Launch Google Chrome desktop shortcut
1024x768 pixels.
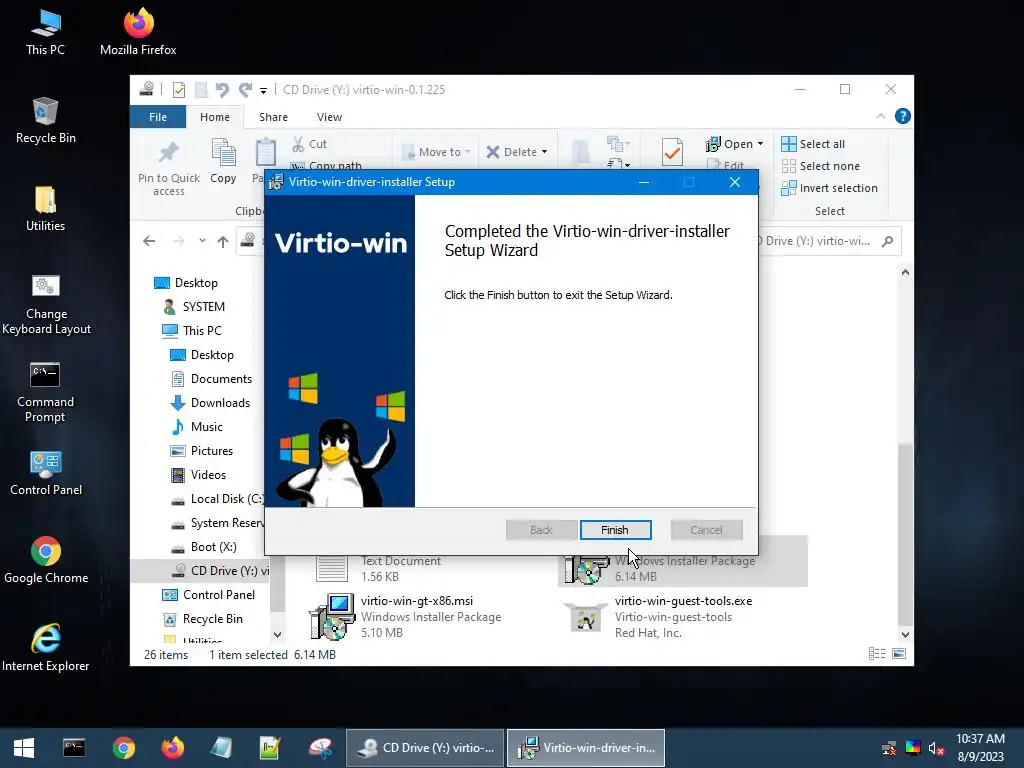pyautogui.click(x=46, y=560)
